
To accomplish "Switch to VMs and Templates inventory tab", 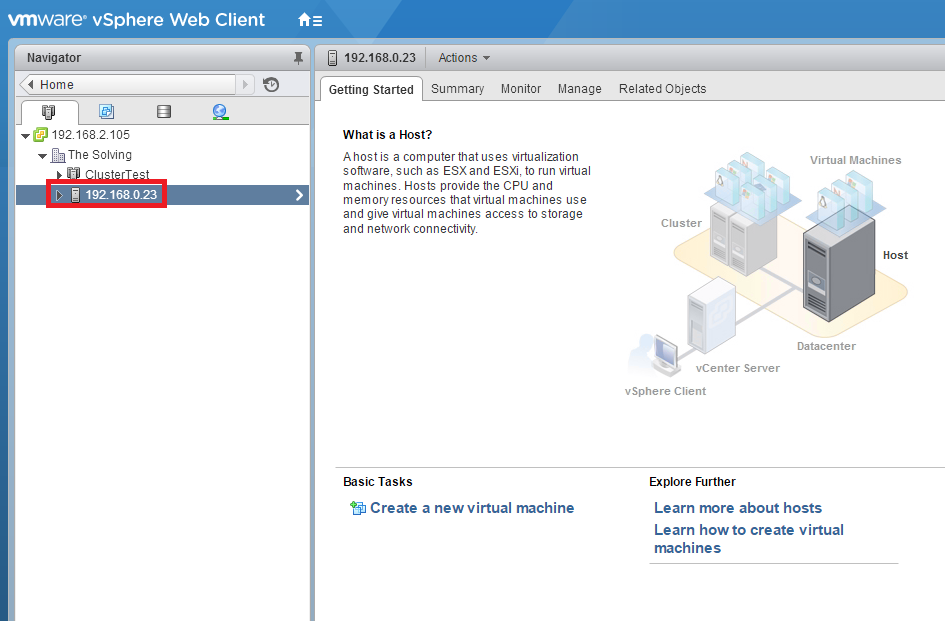I will coord(107,112).
